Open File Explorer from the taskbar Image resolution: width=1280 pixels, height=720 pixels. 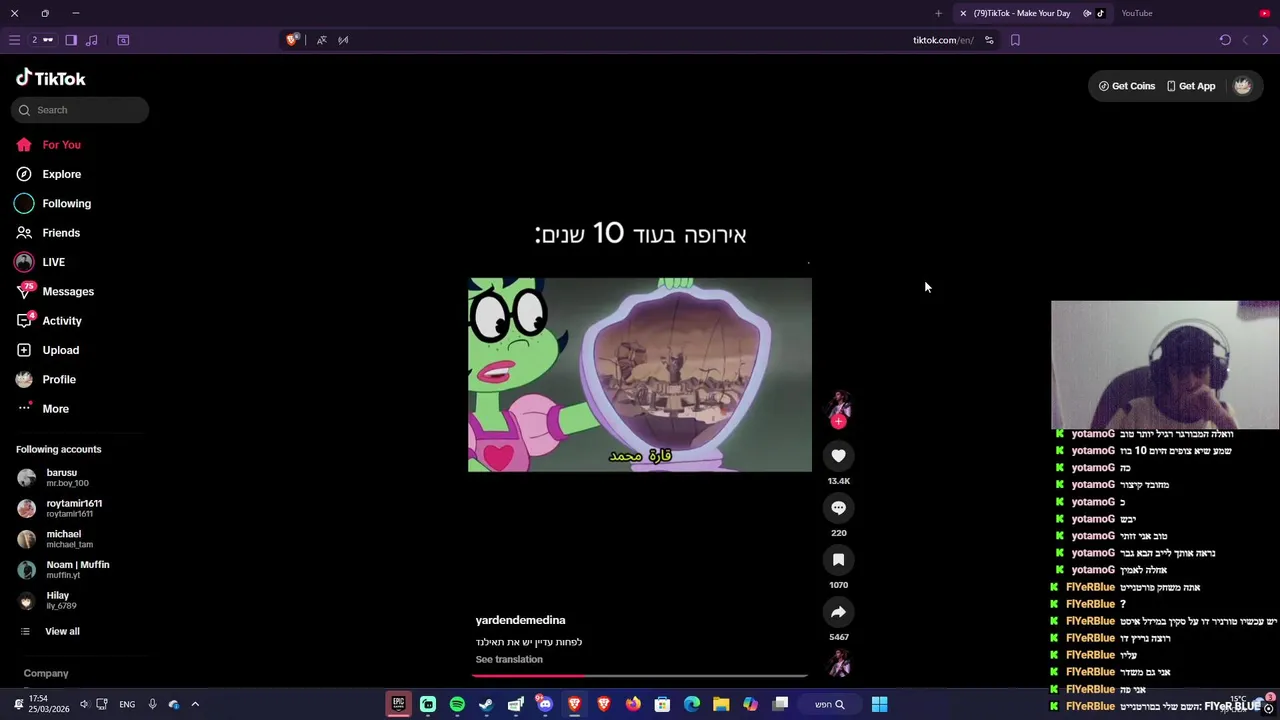(721, 704)
